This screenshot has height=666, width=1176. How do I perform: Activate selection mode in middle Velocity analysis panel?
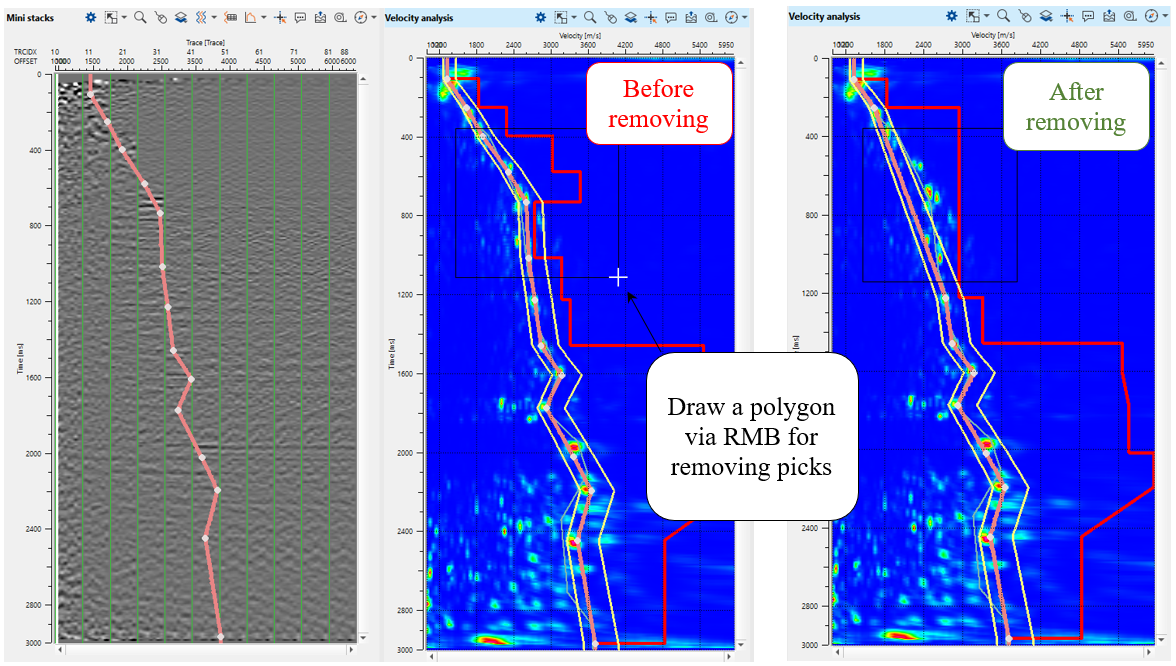pos(560,17)
